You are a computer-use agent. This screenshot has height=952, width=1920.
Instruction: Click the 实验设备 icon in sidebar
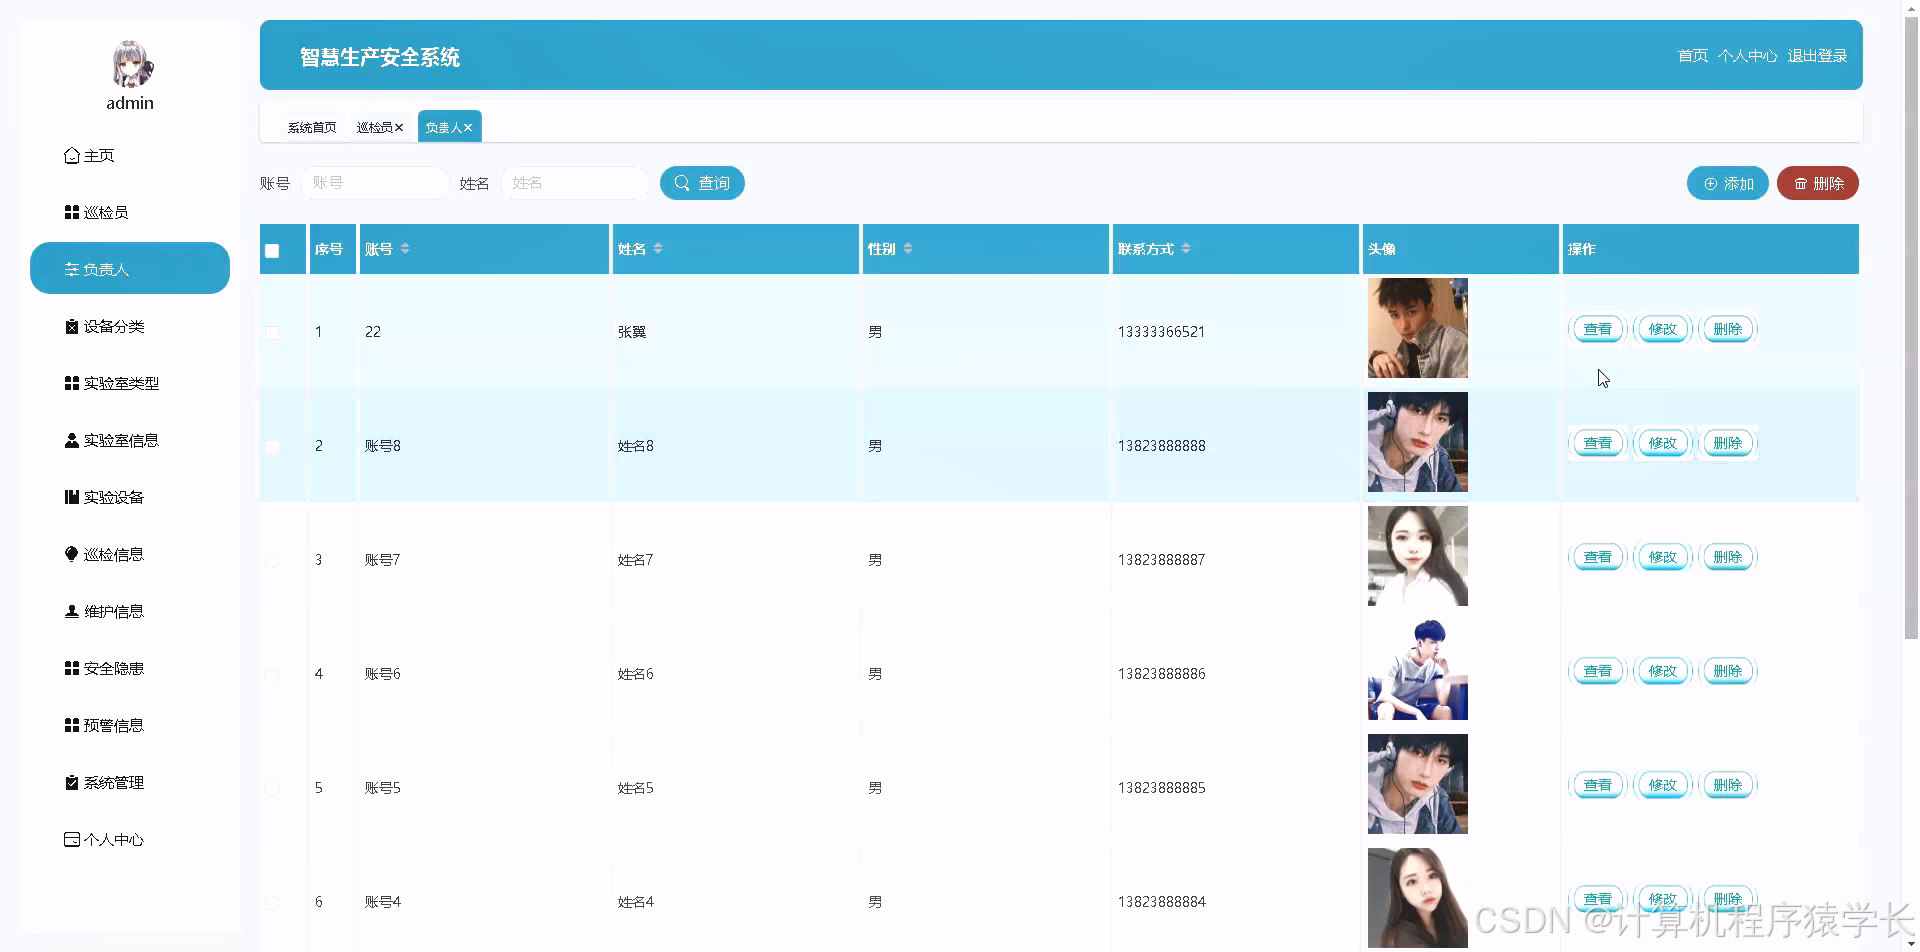pyautogui.click(x=72, y=497)
